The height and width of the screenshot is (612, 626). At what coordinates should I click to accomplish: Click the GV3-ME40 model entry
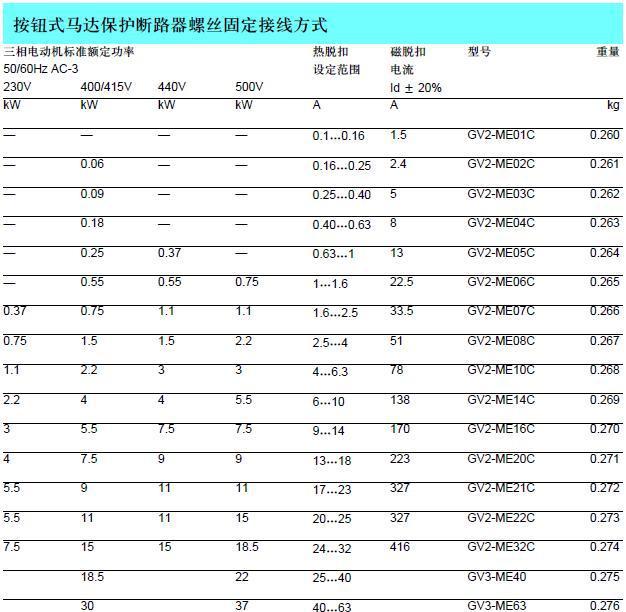tap(496, 577)
